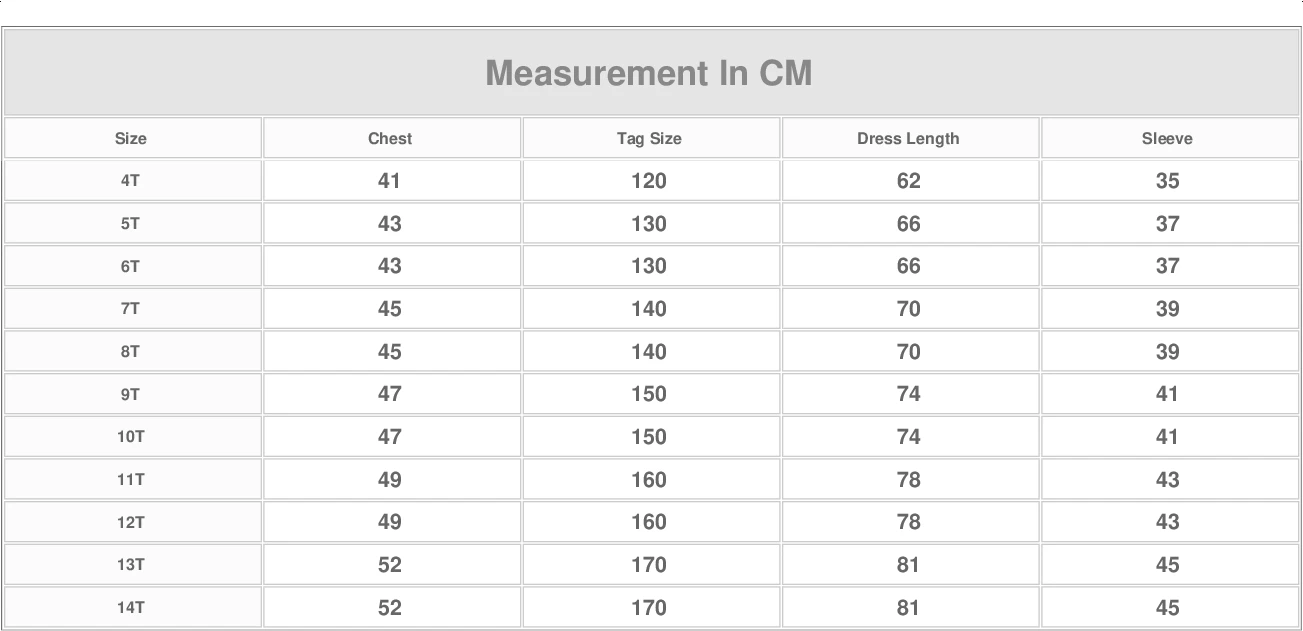
Task: Select the 9T size row label
Action: click(x=131, y=394)
